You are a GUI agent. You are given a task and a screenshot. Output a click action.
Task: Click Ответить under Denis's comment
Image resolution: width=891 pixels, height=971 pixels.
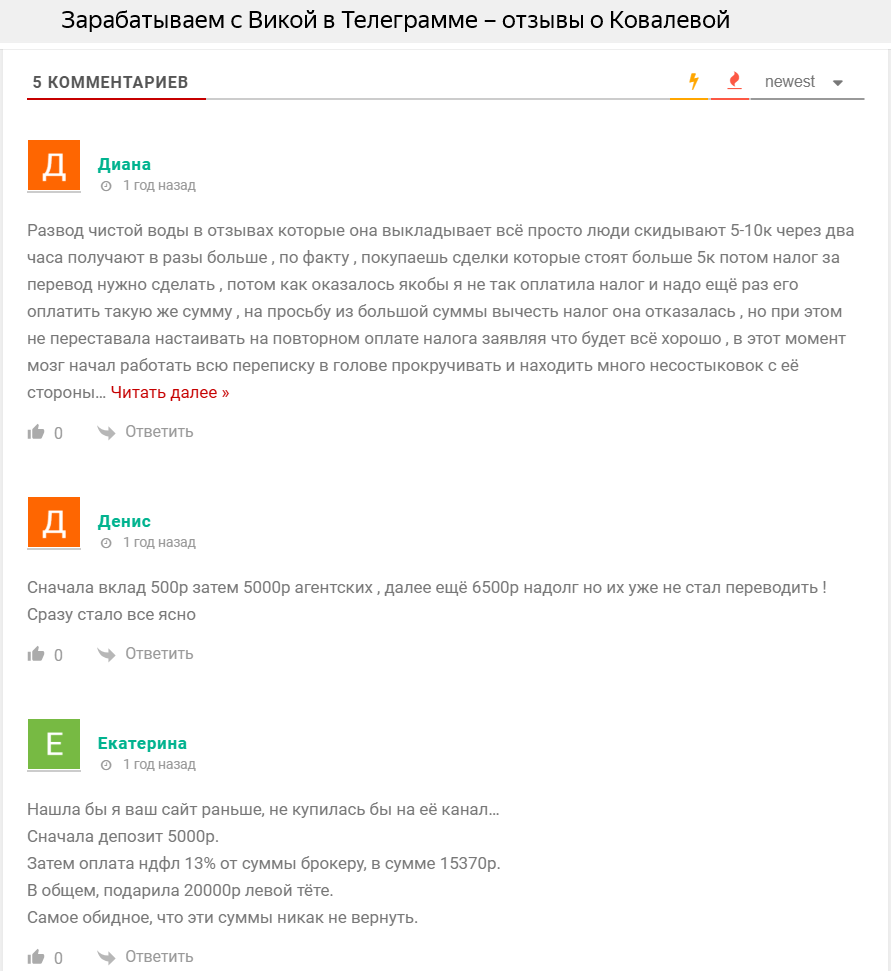pyautogui.click(x=159, y=654)
